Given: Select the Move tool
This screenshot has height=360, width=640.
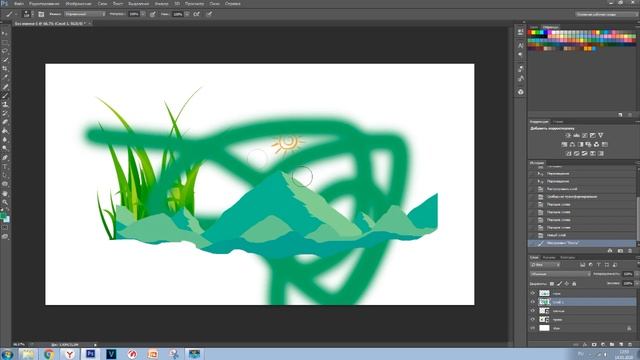Looking at the screenshot, I should pos(5,33).
